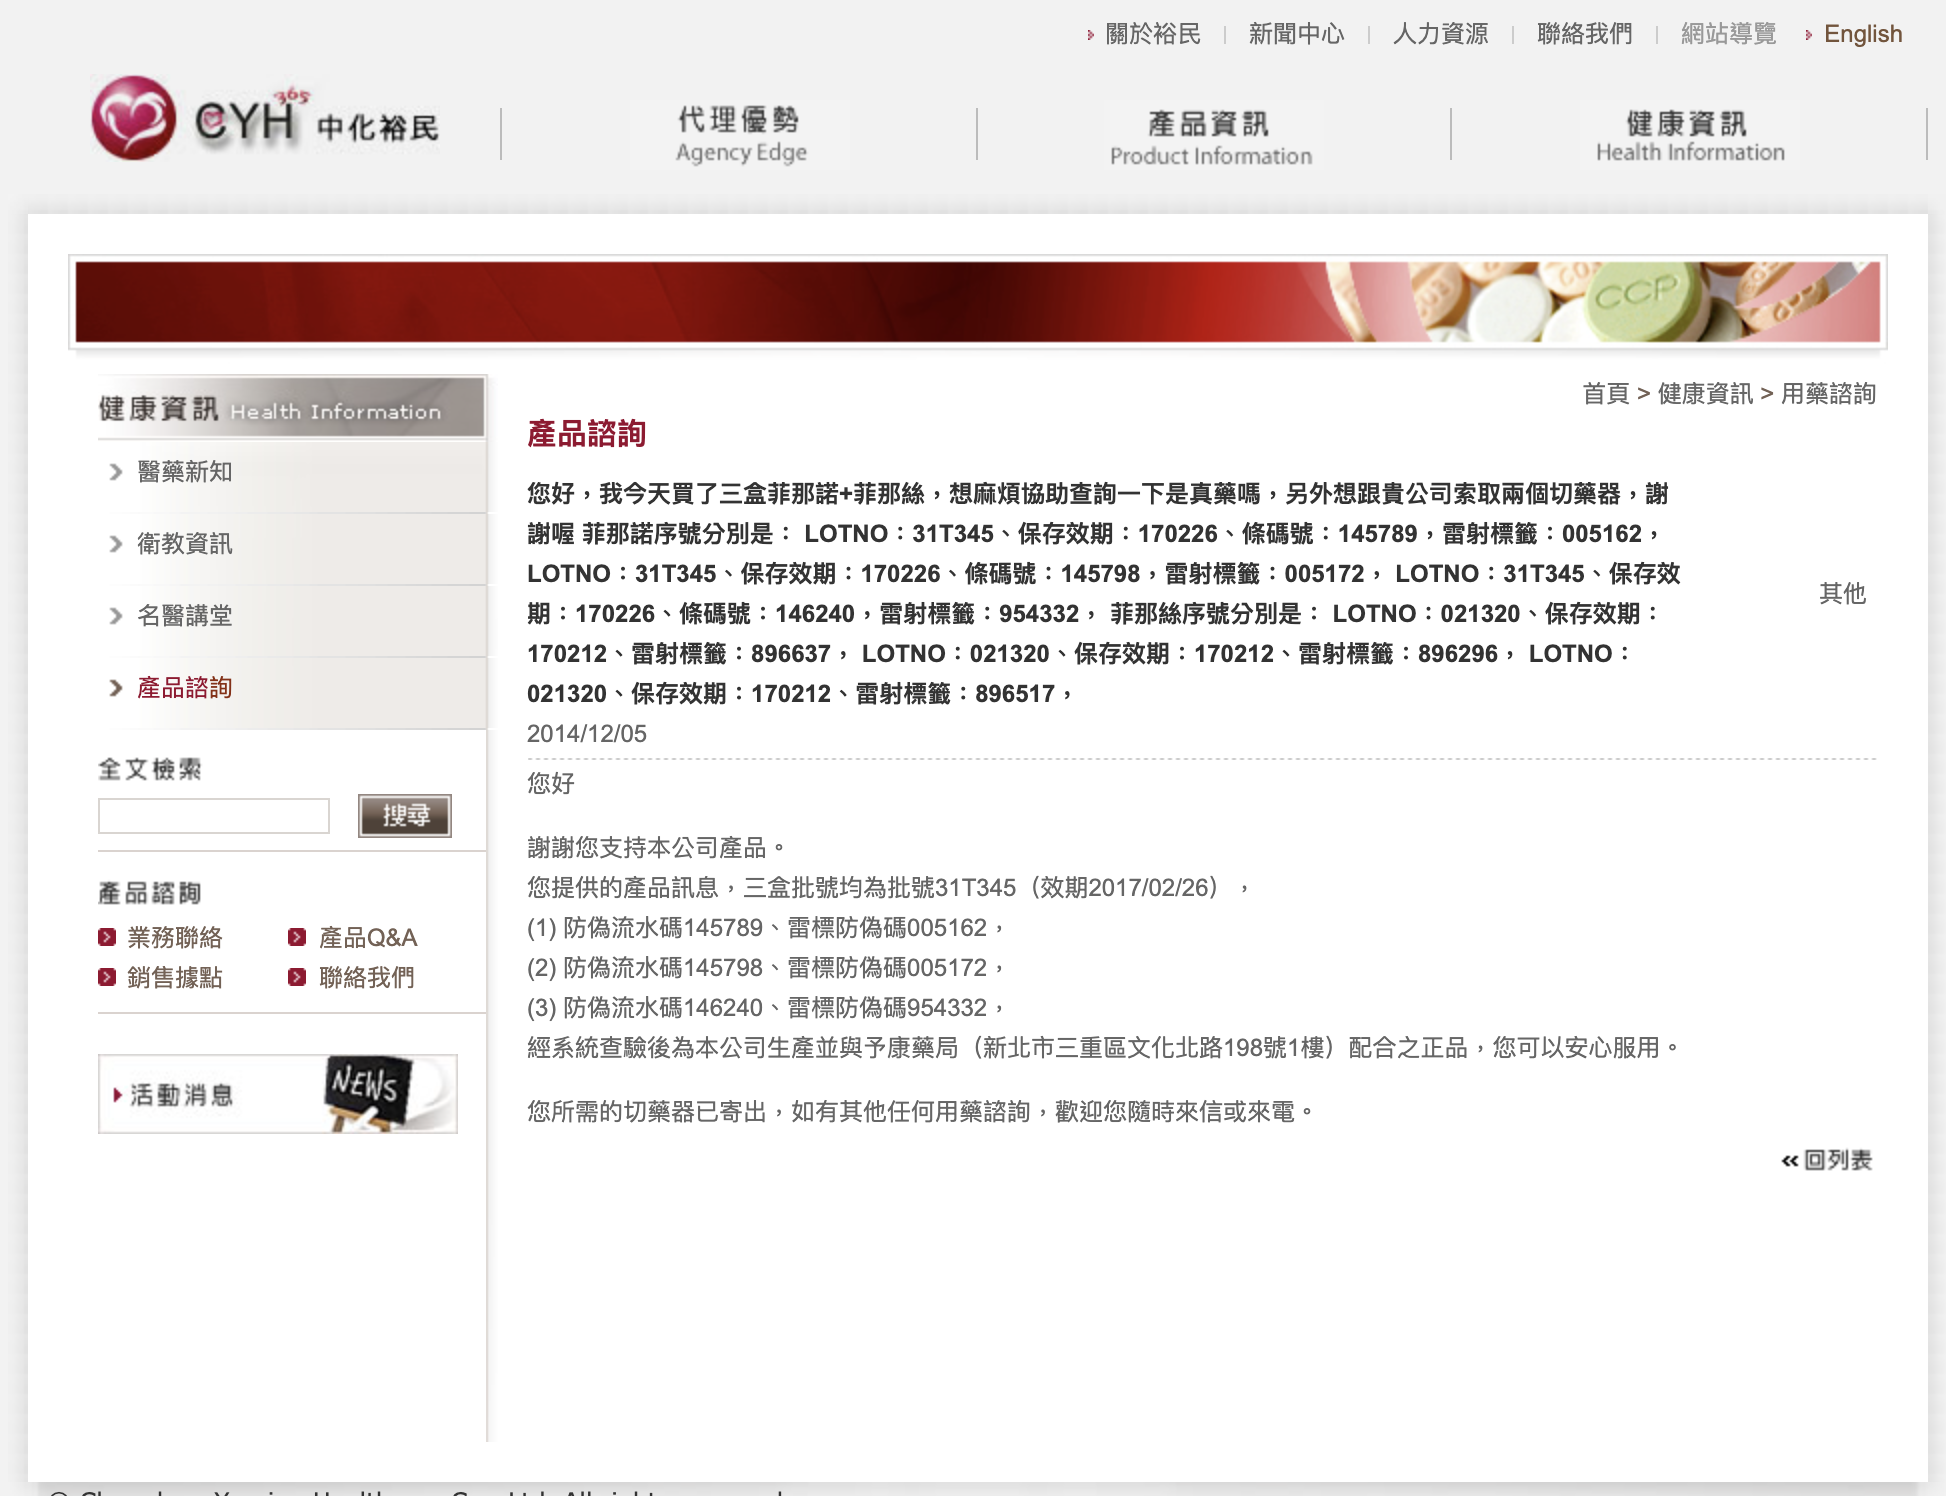Open 聯絡我們 under 產品諮詢 section
The image size is (1946, 1496).
coord(366,978)
